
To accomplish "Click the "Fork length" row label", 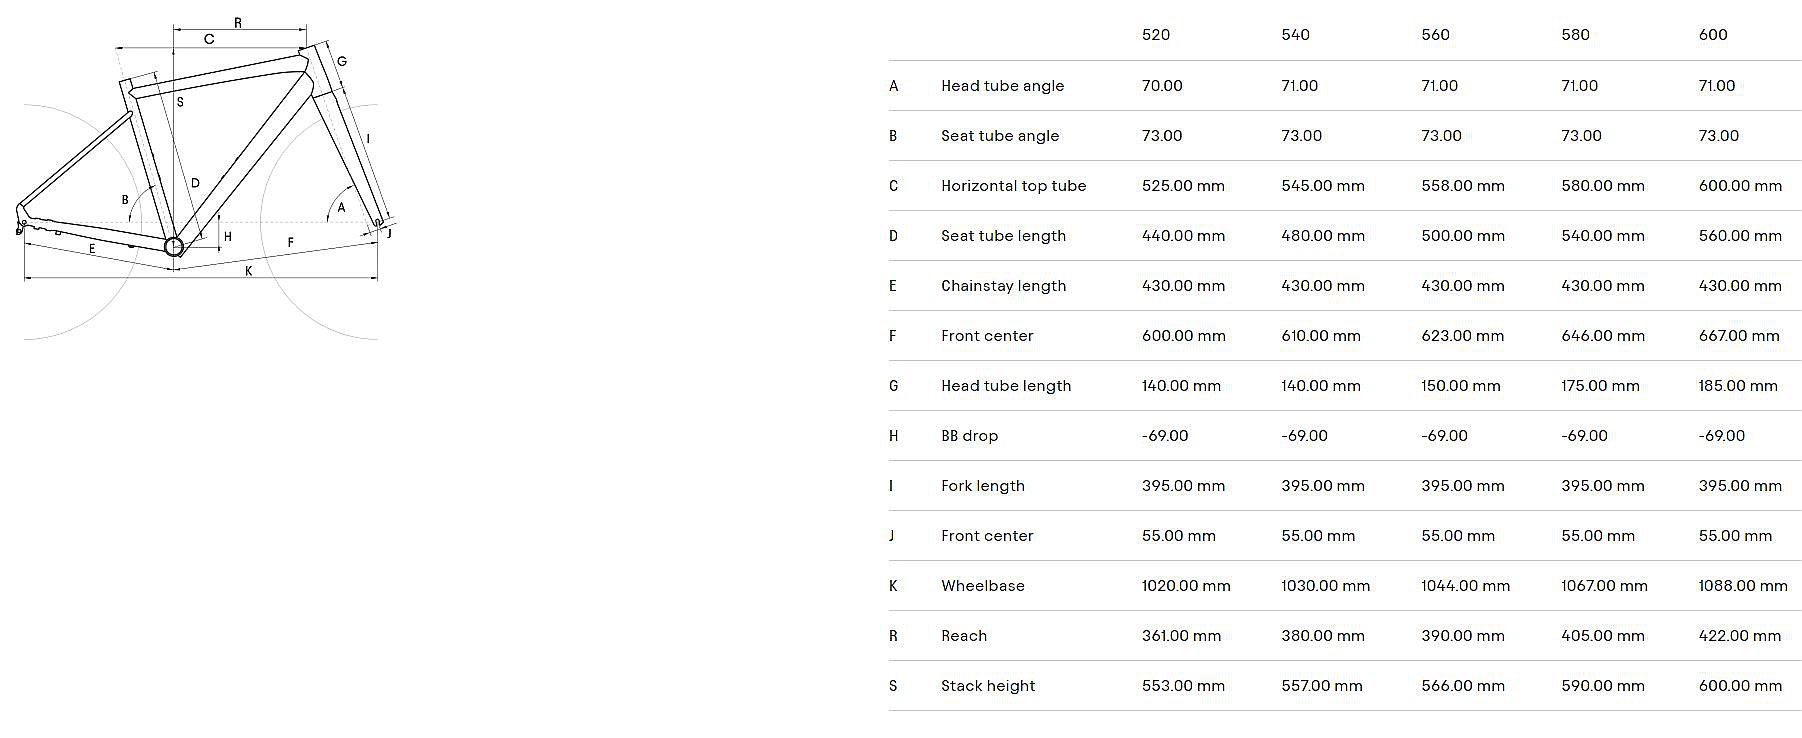I will (x=982, y=486).
